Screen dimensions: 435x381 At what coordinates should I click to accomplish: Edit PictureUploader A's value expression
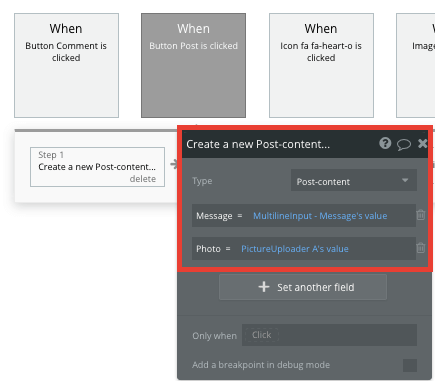tap(295, 249)
